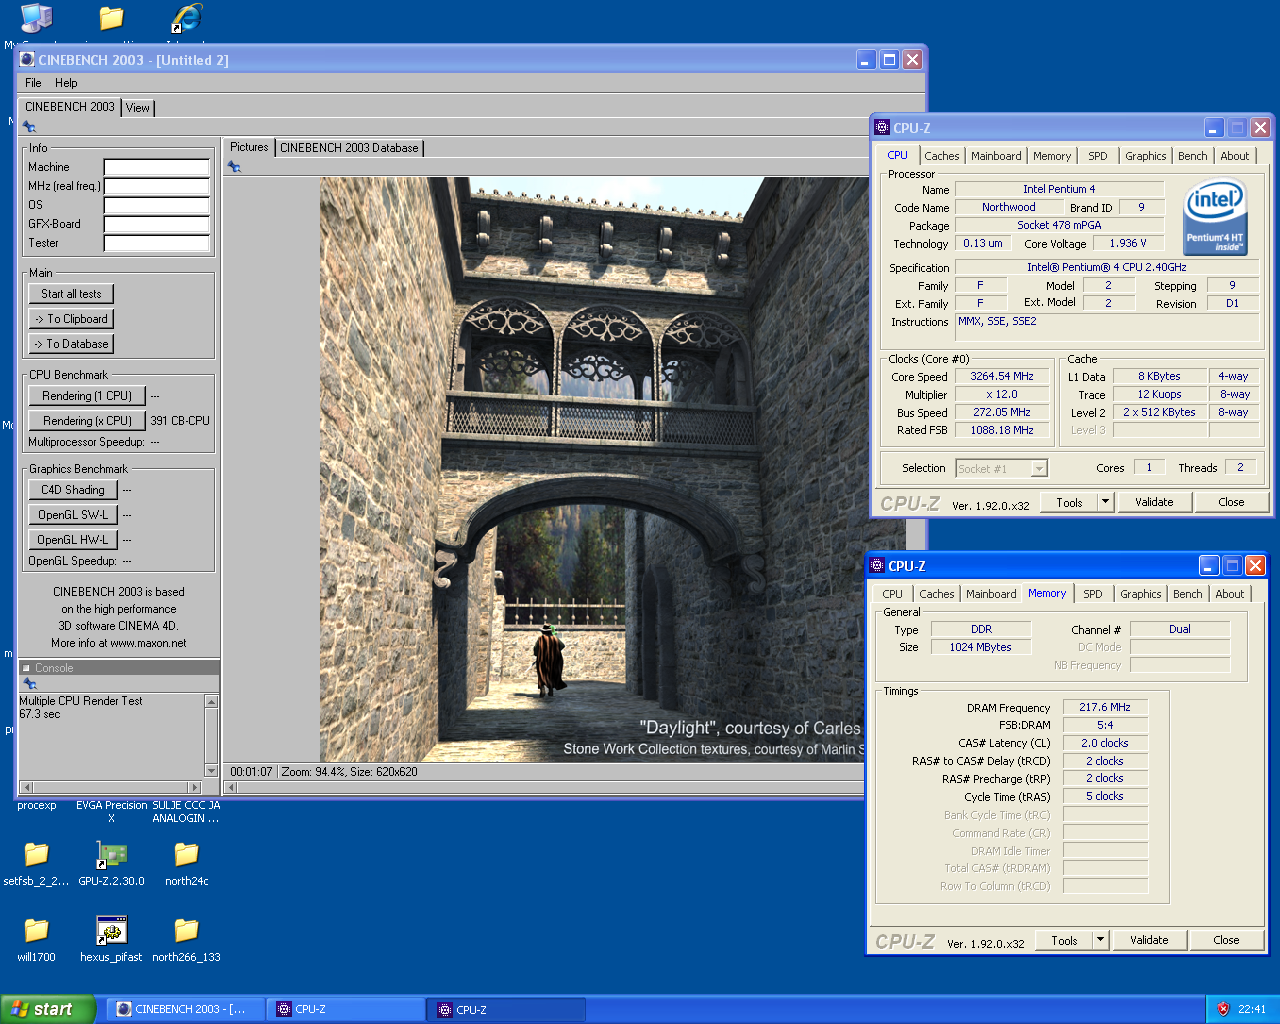Click console scrollbar up arrow
Screen dimensions: 1280x1024
coord(211,702)
